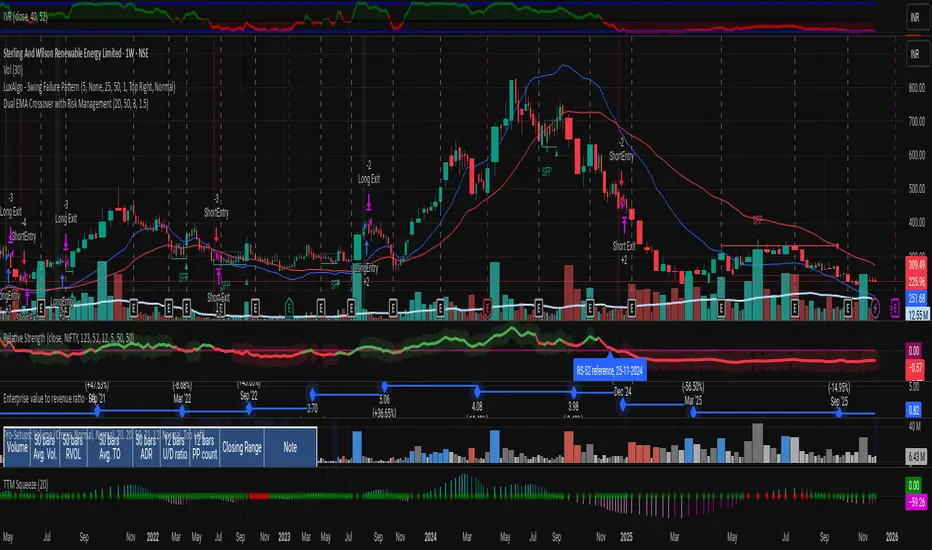Viewport: 932px width, 550px height.
Task: Click the green 0.00 TTM Squeeze label
Action: 914,485
